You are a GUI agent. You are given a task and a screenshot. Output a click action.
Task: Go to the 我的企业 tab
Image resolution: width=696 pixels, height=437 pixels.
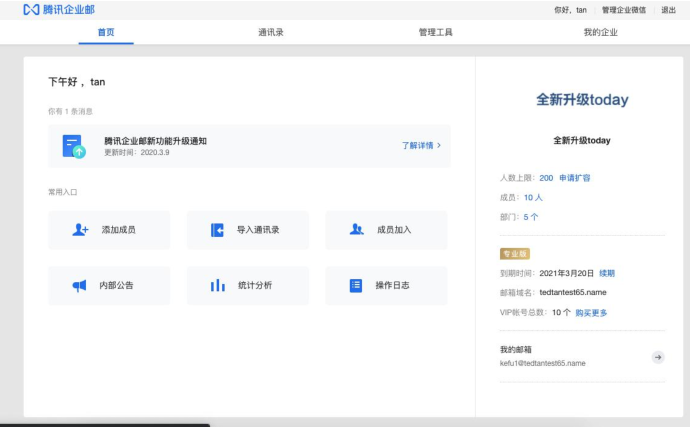click(x=600, y=33)
